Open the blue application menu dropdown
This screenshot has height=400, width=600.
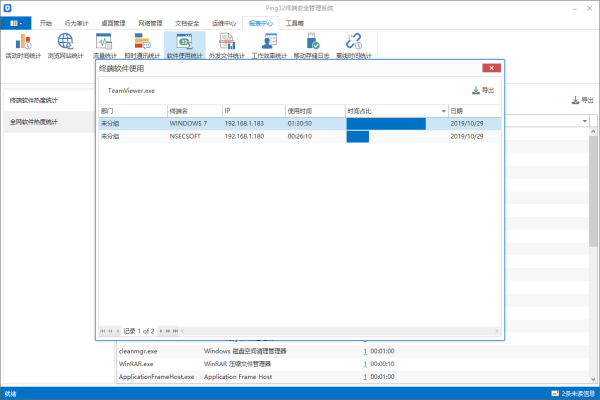17,21
